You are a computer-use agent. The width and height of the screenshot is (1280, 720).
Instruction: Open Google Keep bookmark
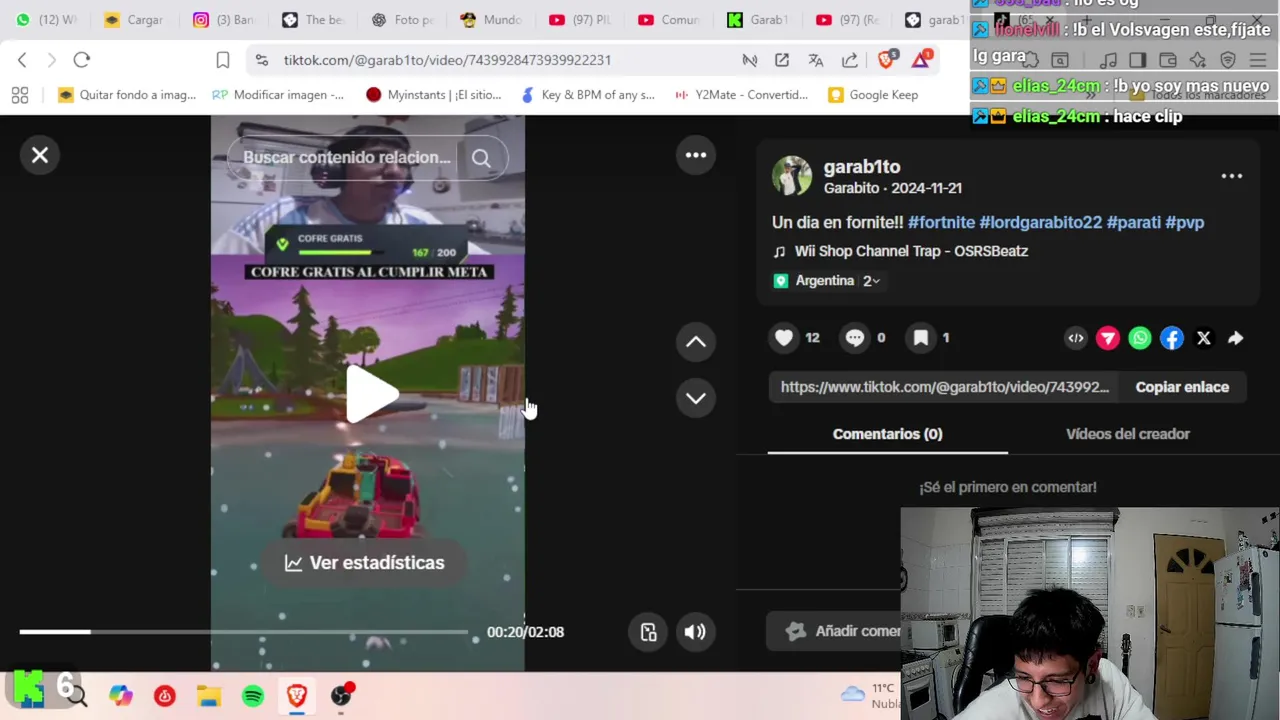[x=873, y=95]
